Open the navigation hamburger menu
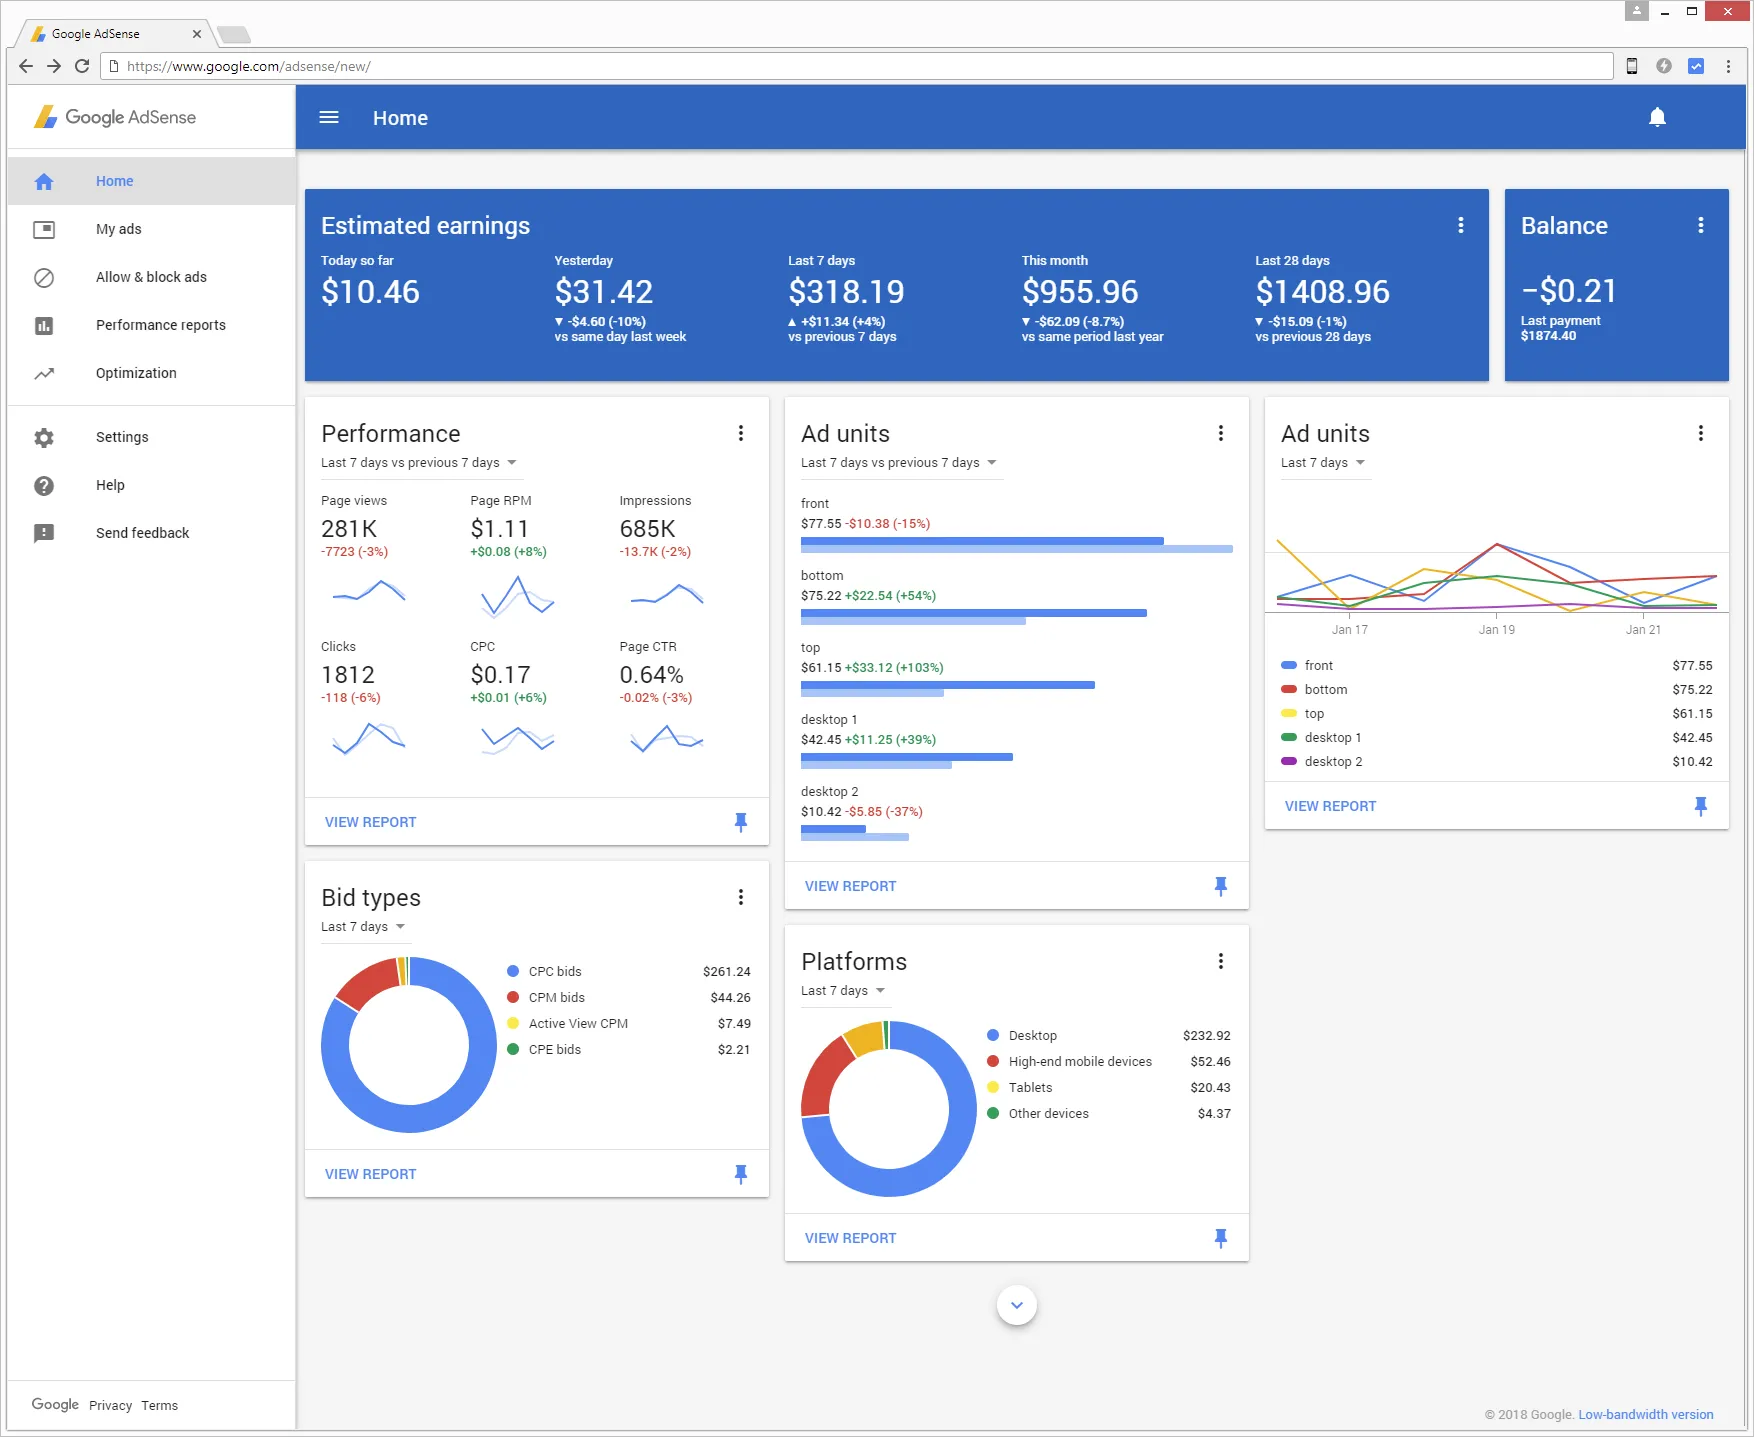Image resolution: width=1754 pixels, height=1437 pixels. 328,117
